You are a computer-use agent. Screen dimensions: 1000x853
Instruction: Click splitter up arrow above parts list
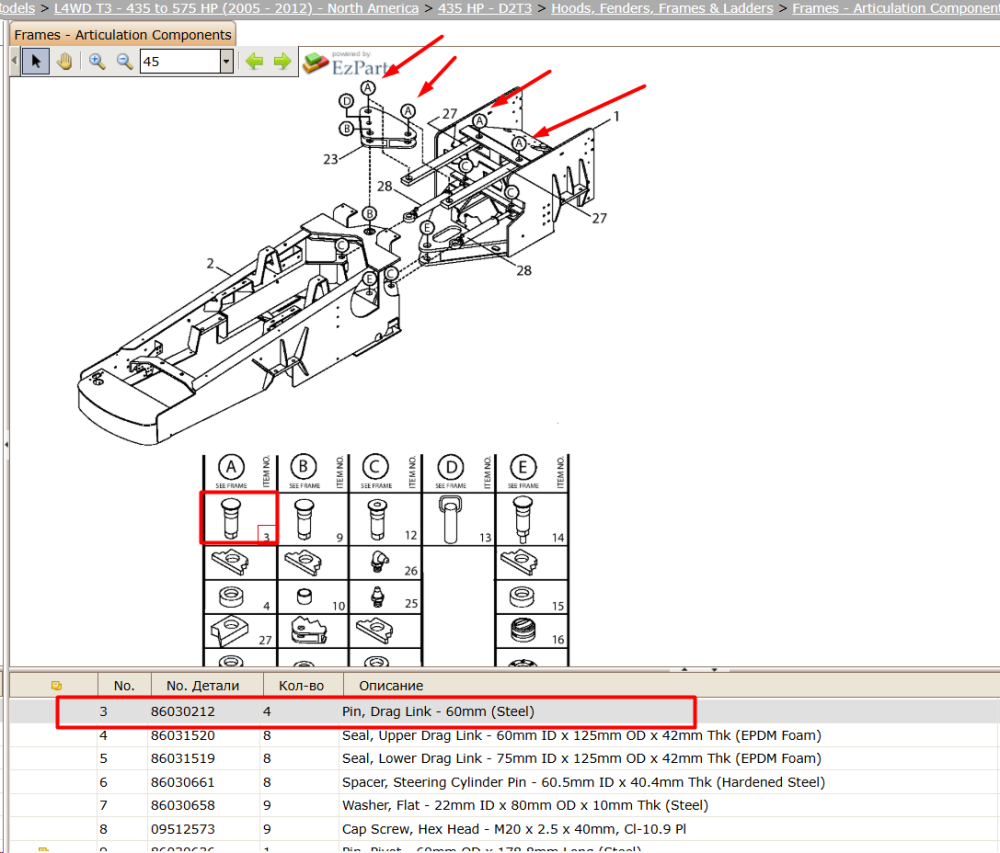684,669
